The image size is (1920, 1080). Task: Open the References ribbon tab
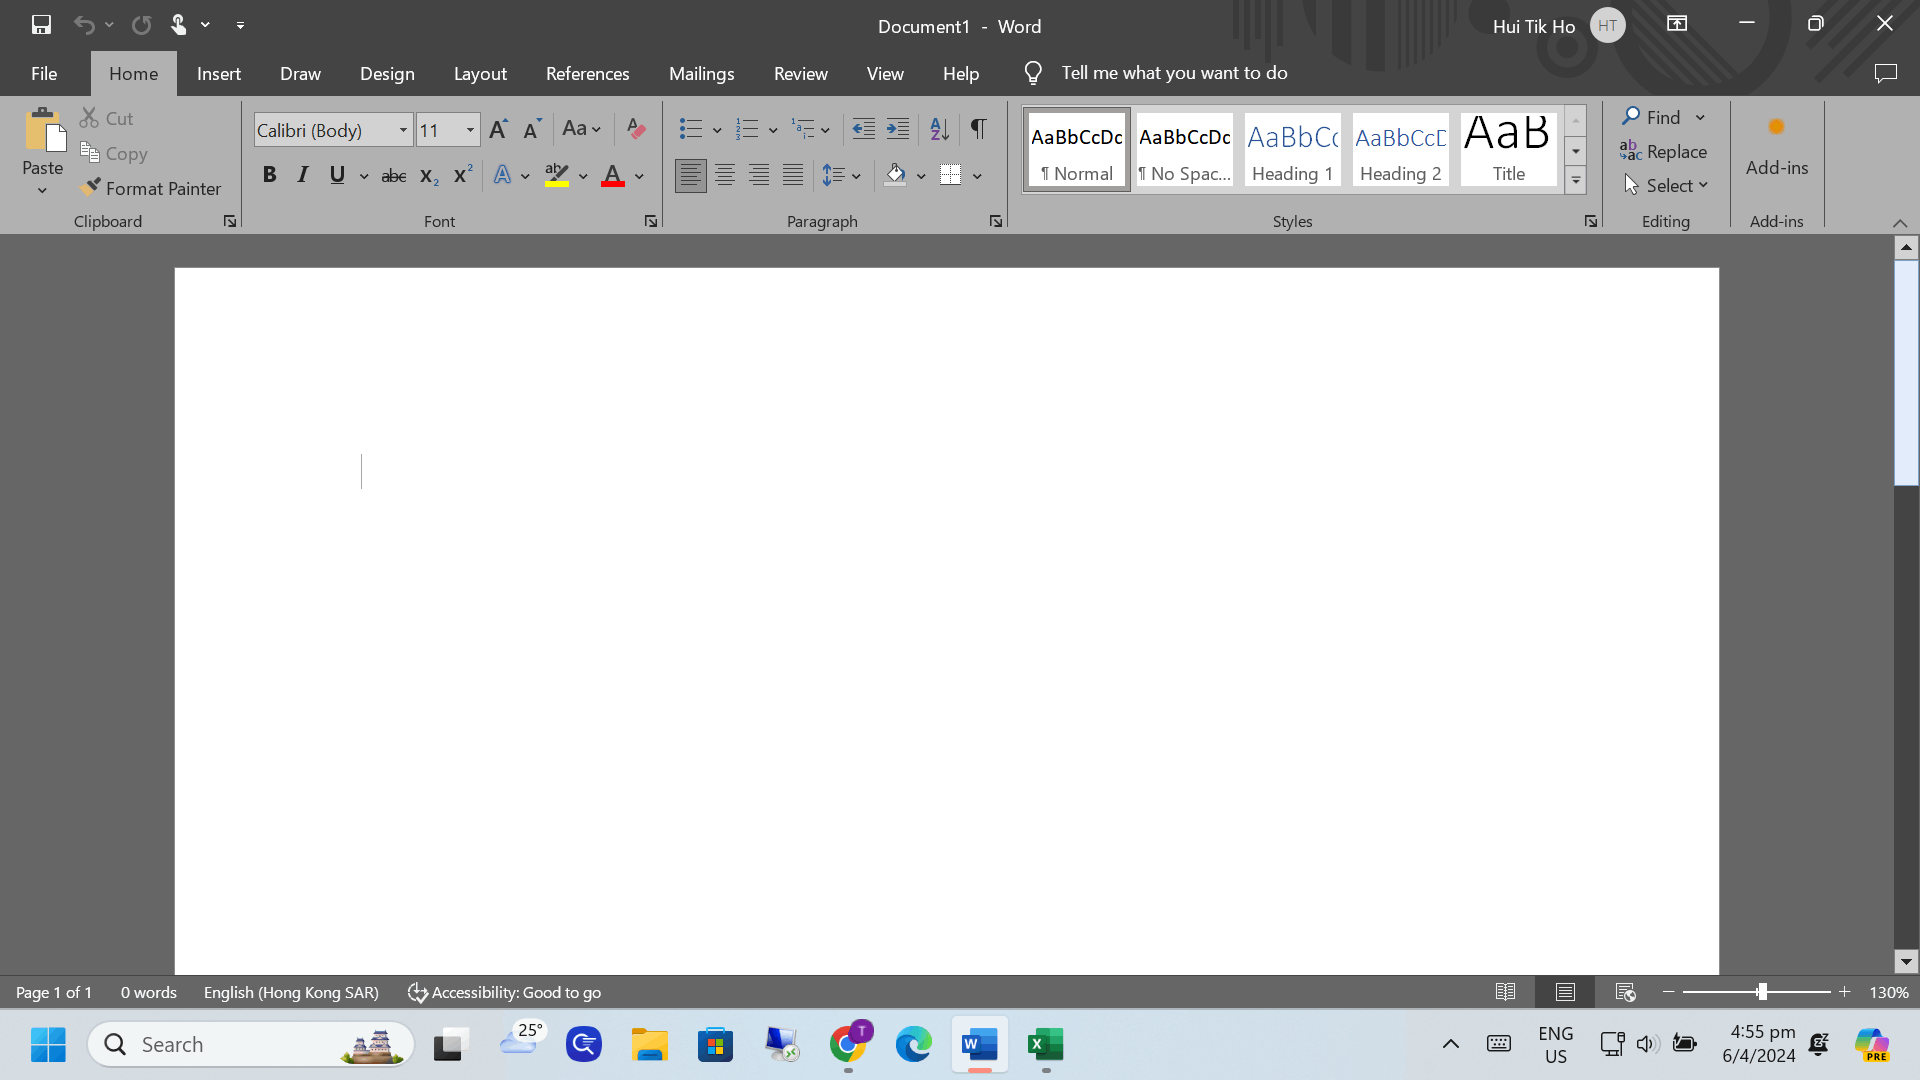587,73
